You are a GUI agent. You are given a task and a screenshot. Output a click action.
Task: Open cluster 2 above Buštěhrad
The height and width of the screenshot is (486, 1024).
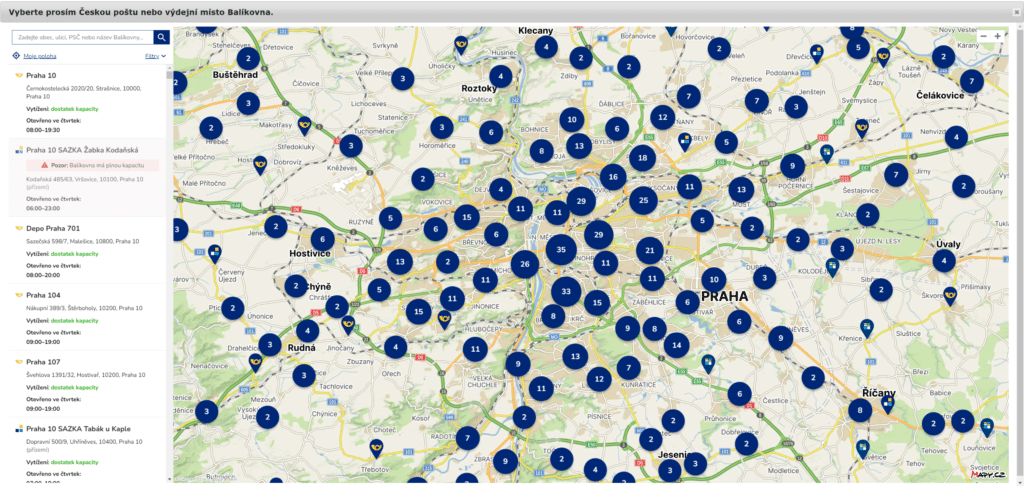coord(248,59)
